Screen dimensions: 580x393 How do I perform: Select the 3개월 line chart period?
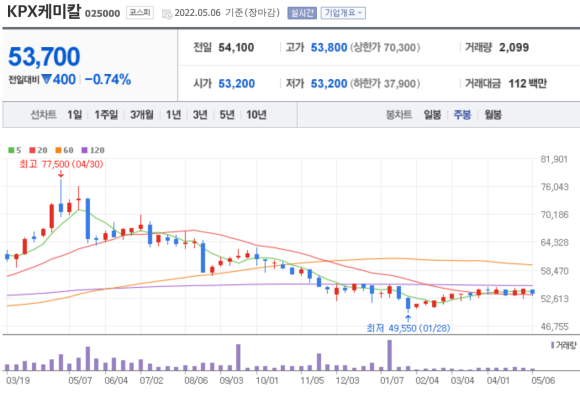(x=142, y=115)
